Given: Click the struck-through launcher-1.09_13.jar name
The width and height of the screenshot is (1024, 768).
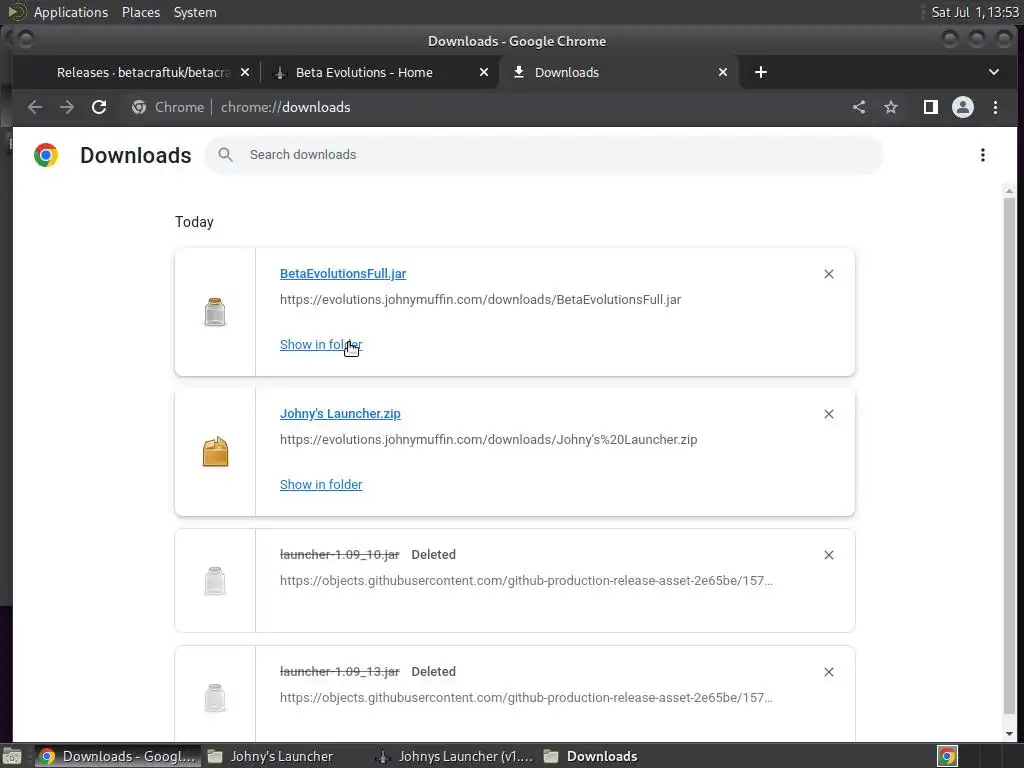Looking at the screenshot, I should (340, 671).
